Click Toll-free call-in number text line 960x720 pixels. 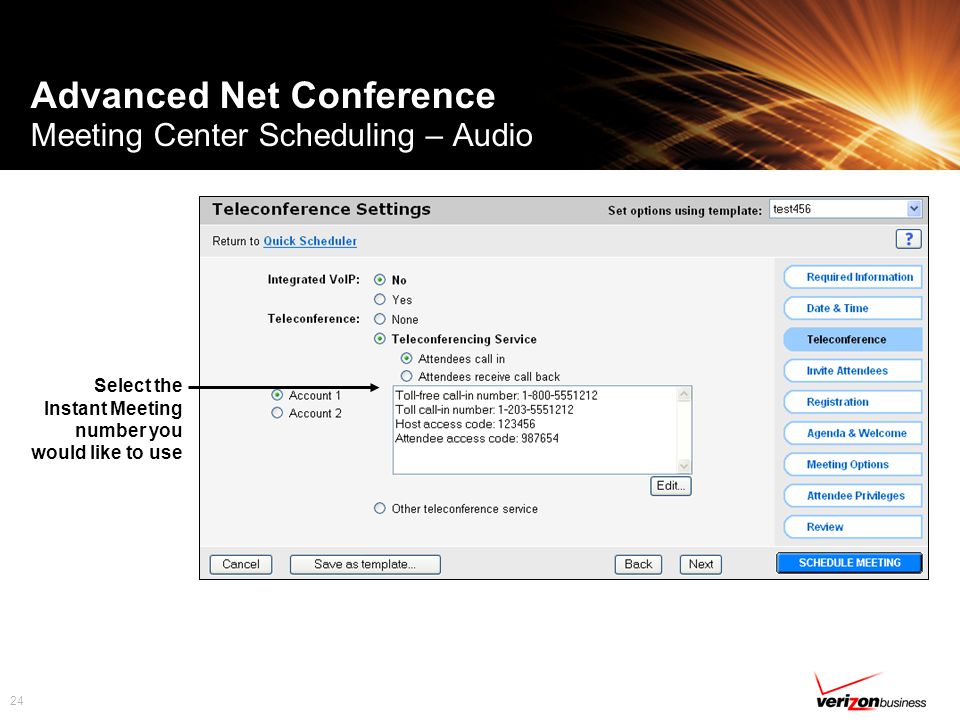(497, 396)
